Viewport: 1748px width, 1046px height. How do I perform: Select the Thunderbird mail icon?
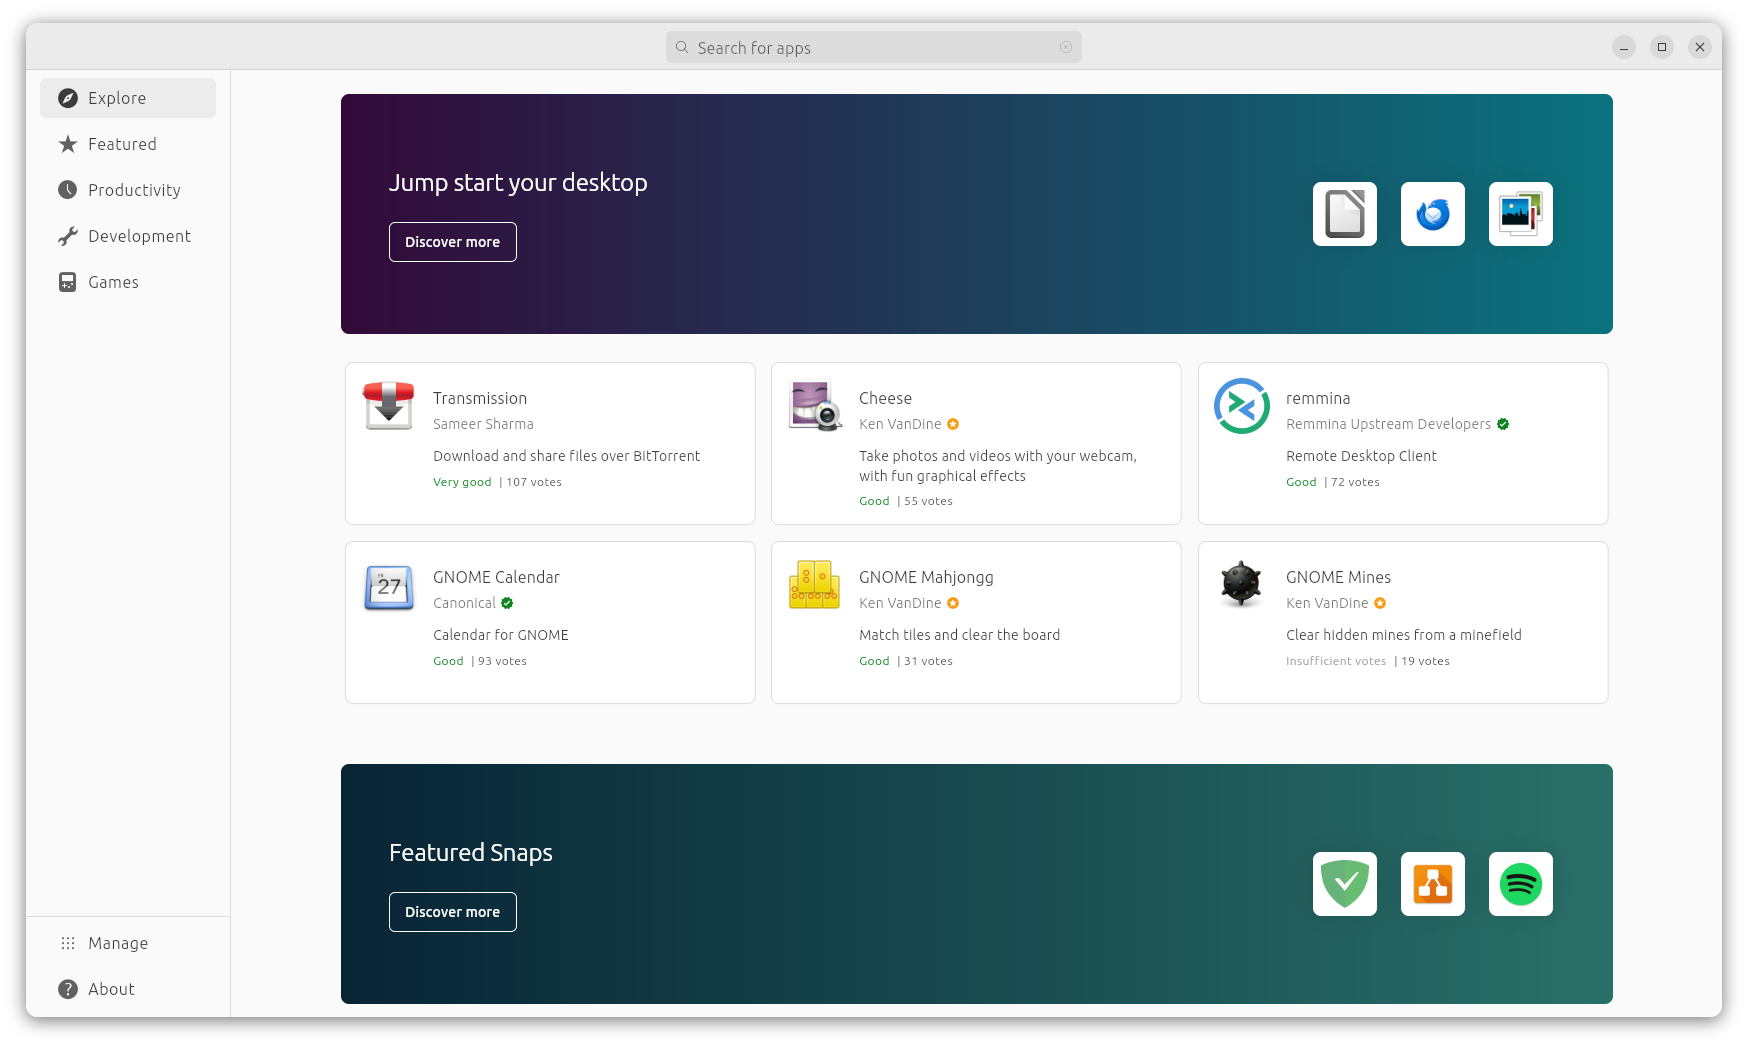[1432, 213]
